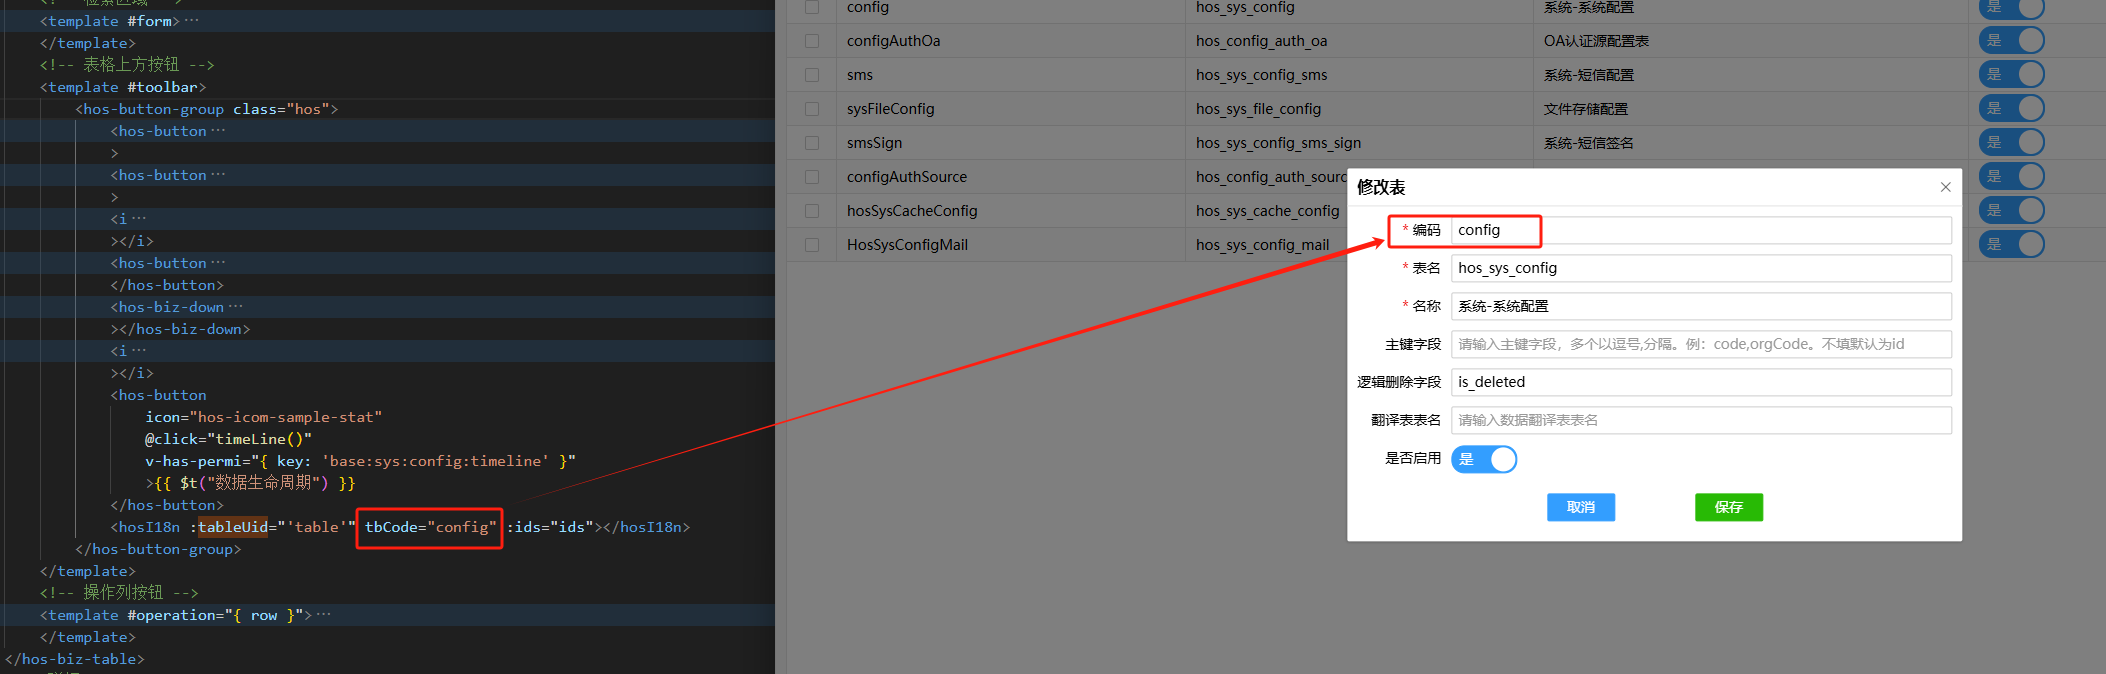
Task: Toggle the 是否启用 switch in dialog
Action: [1484, 459]
